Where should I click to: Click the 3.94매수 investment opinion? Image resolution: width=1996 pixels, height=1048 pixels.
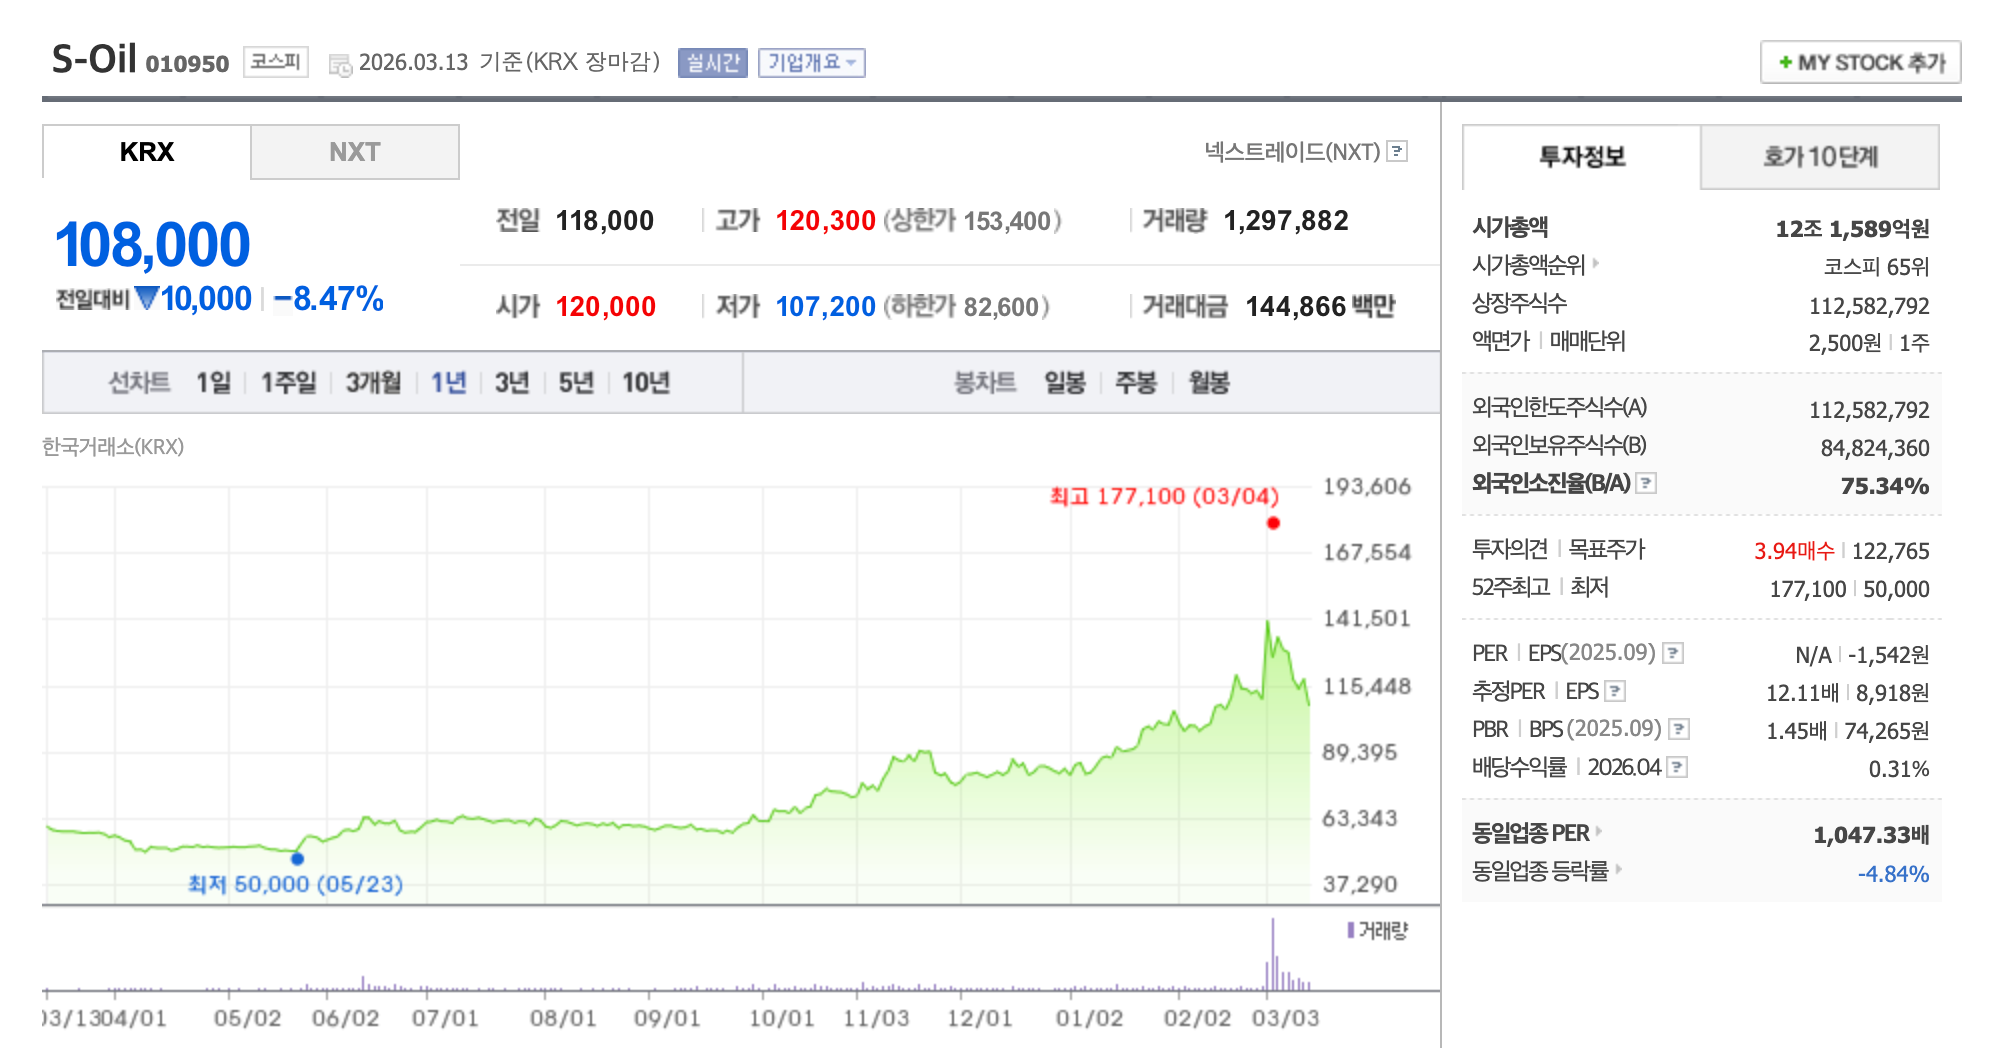tap(1794, 551)
